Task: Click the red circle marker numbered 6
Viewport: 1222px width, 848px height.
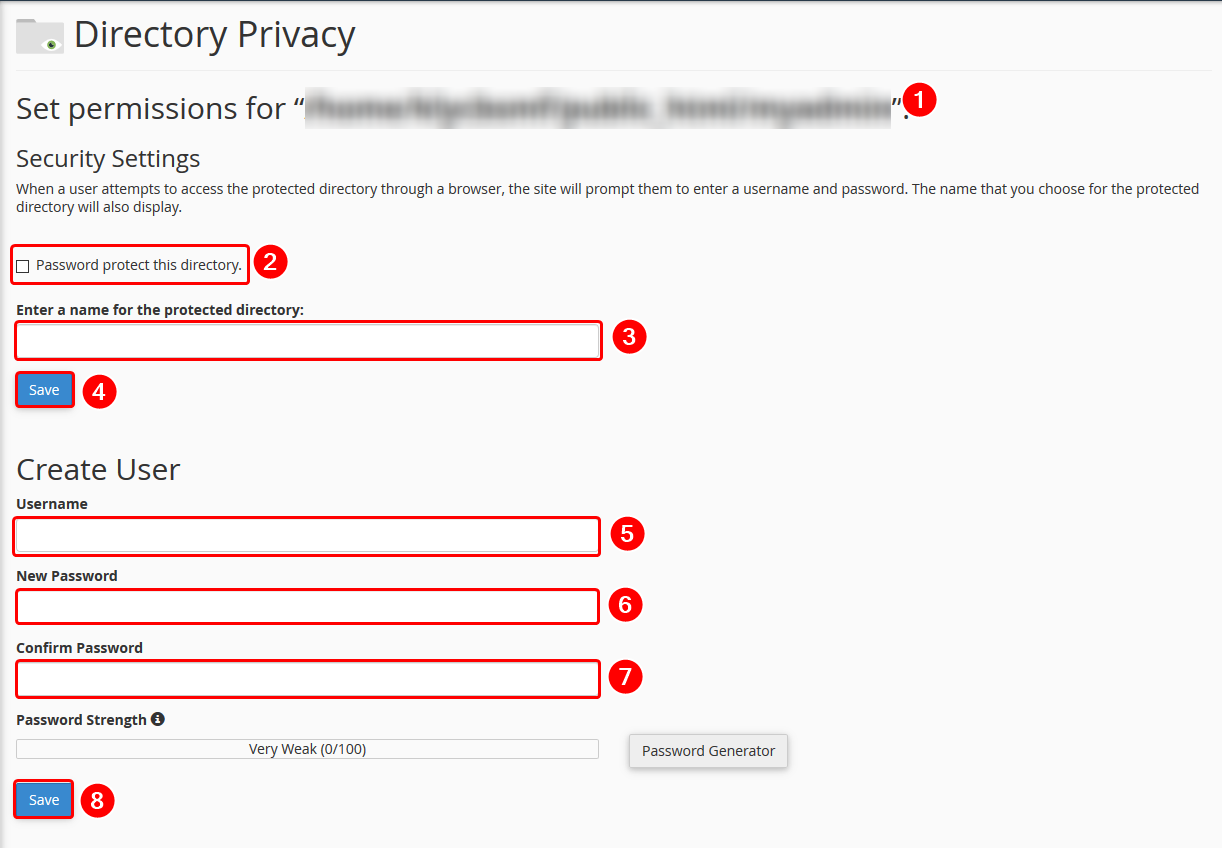Action: [x=625, y=605]
